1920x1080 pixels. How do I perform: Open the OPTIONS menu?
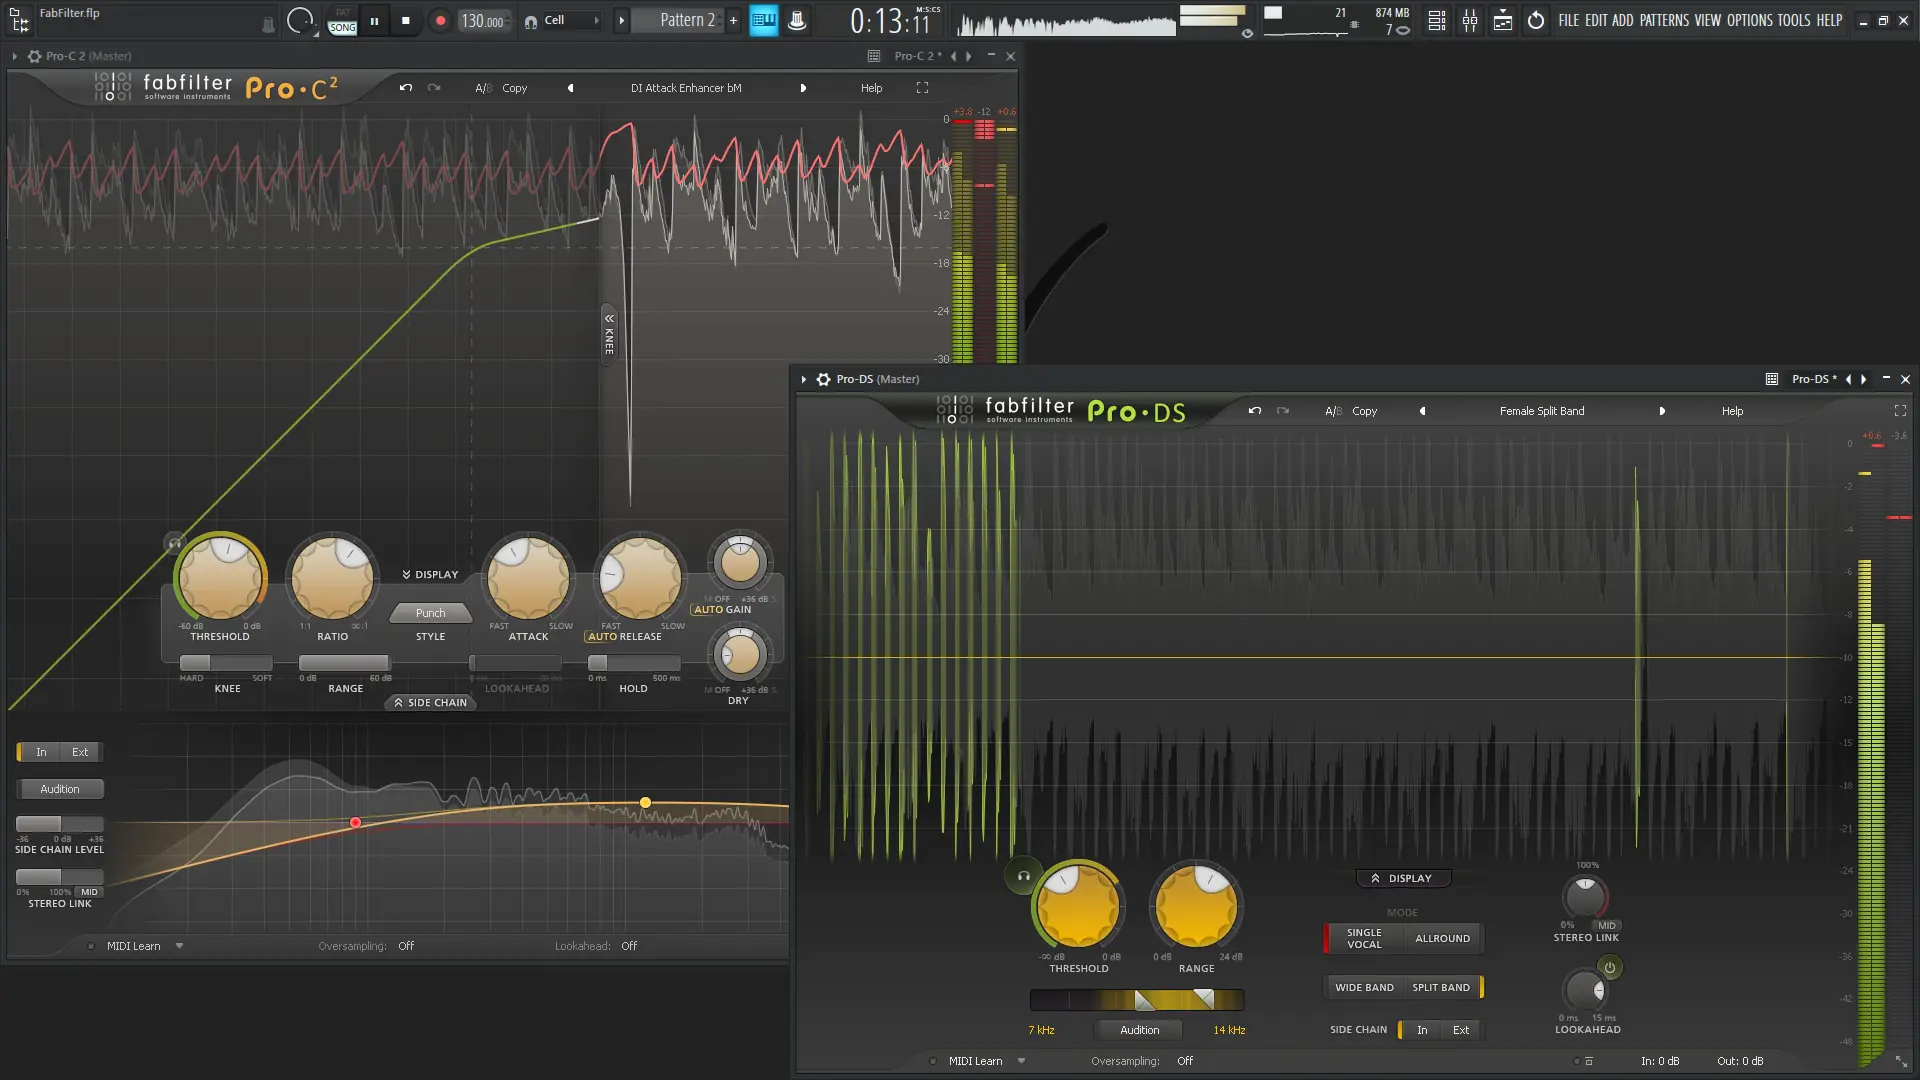pyautogui.click(x=1749, y=20)
